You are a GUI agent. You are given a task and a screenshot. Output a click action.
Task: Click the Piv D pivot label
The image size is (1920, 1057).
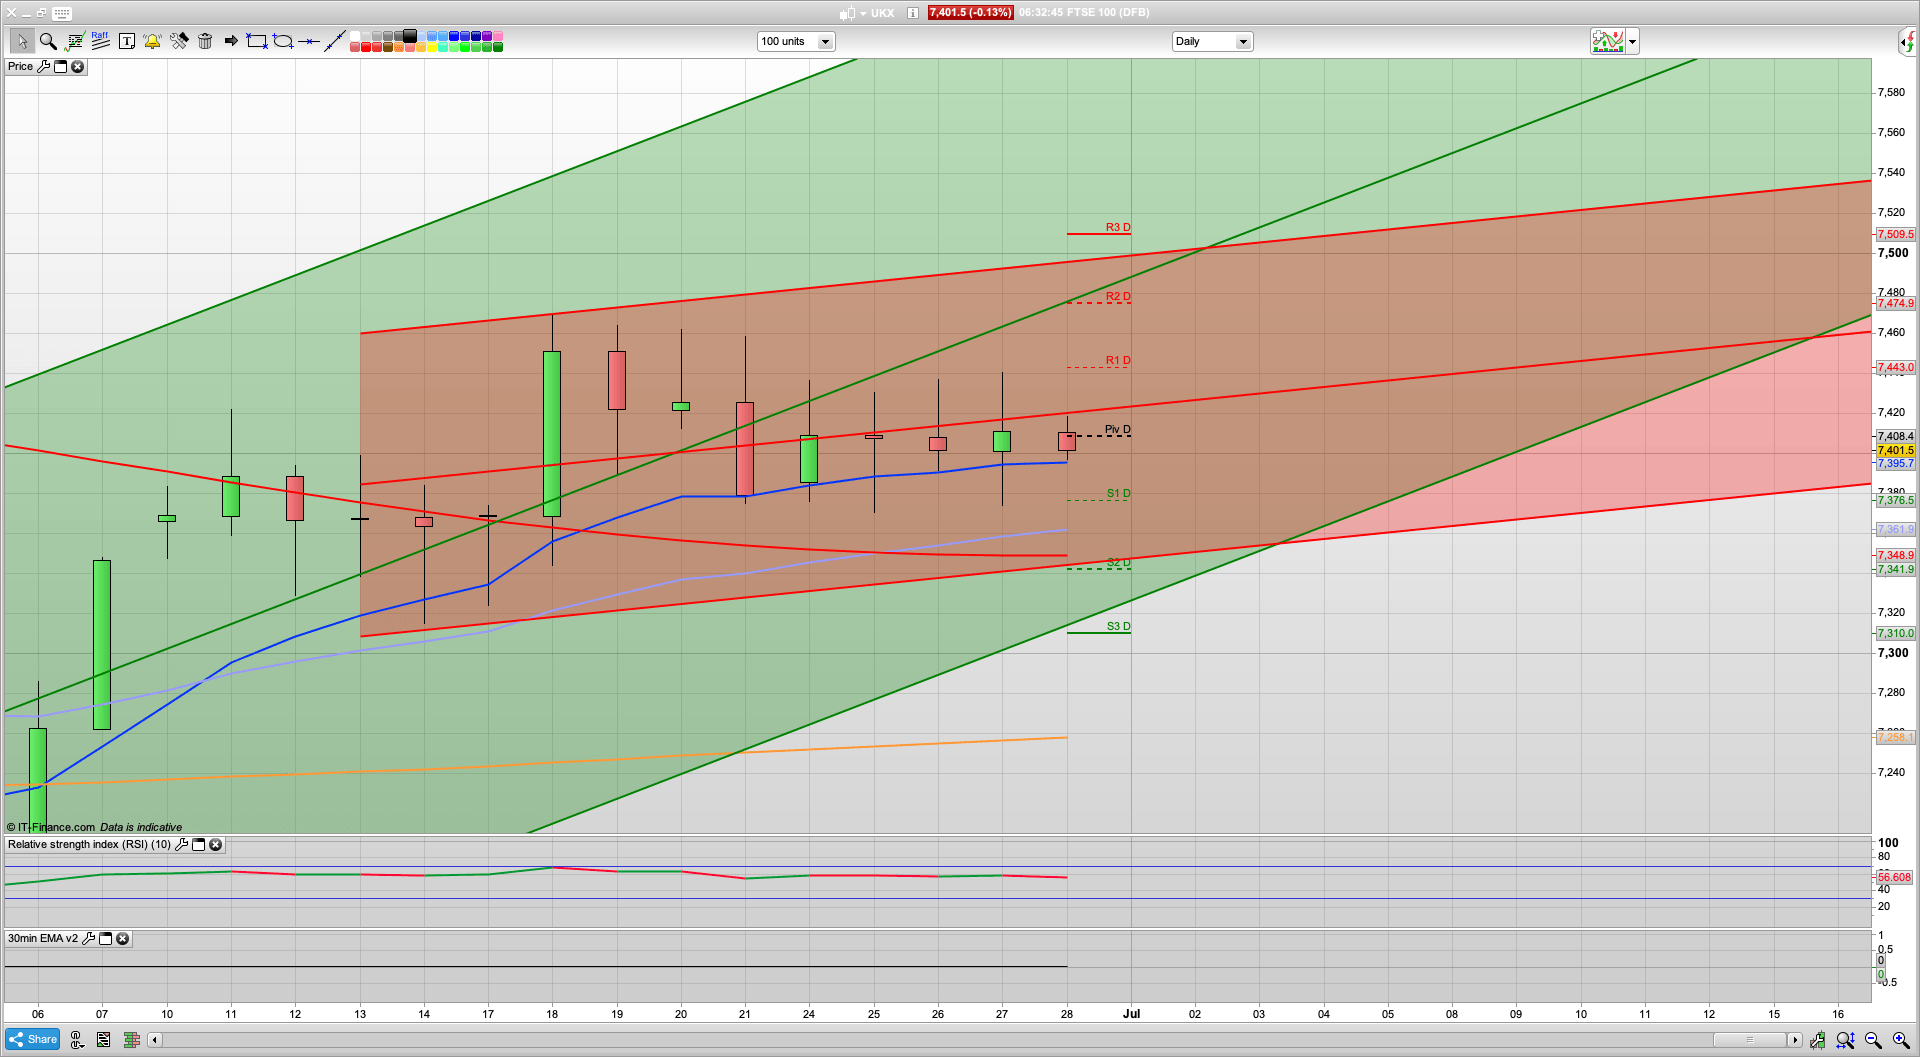[x=1118, y=429]
